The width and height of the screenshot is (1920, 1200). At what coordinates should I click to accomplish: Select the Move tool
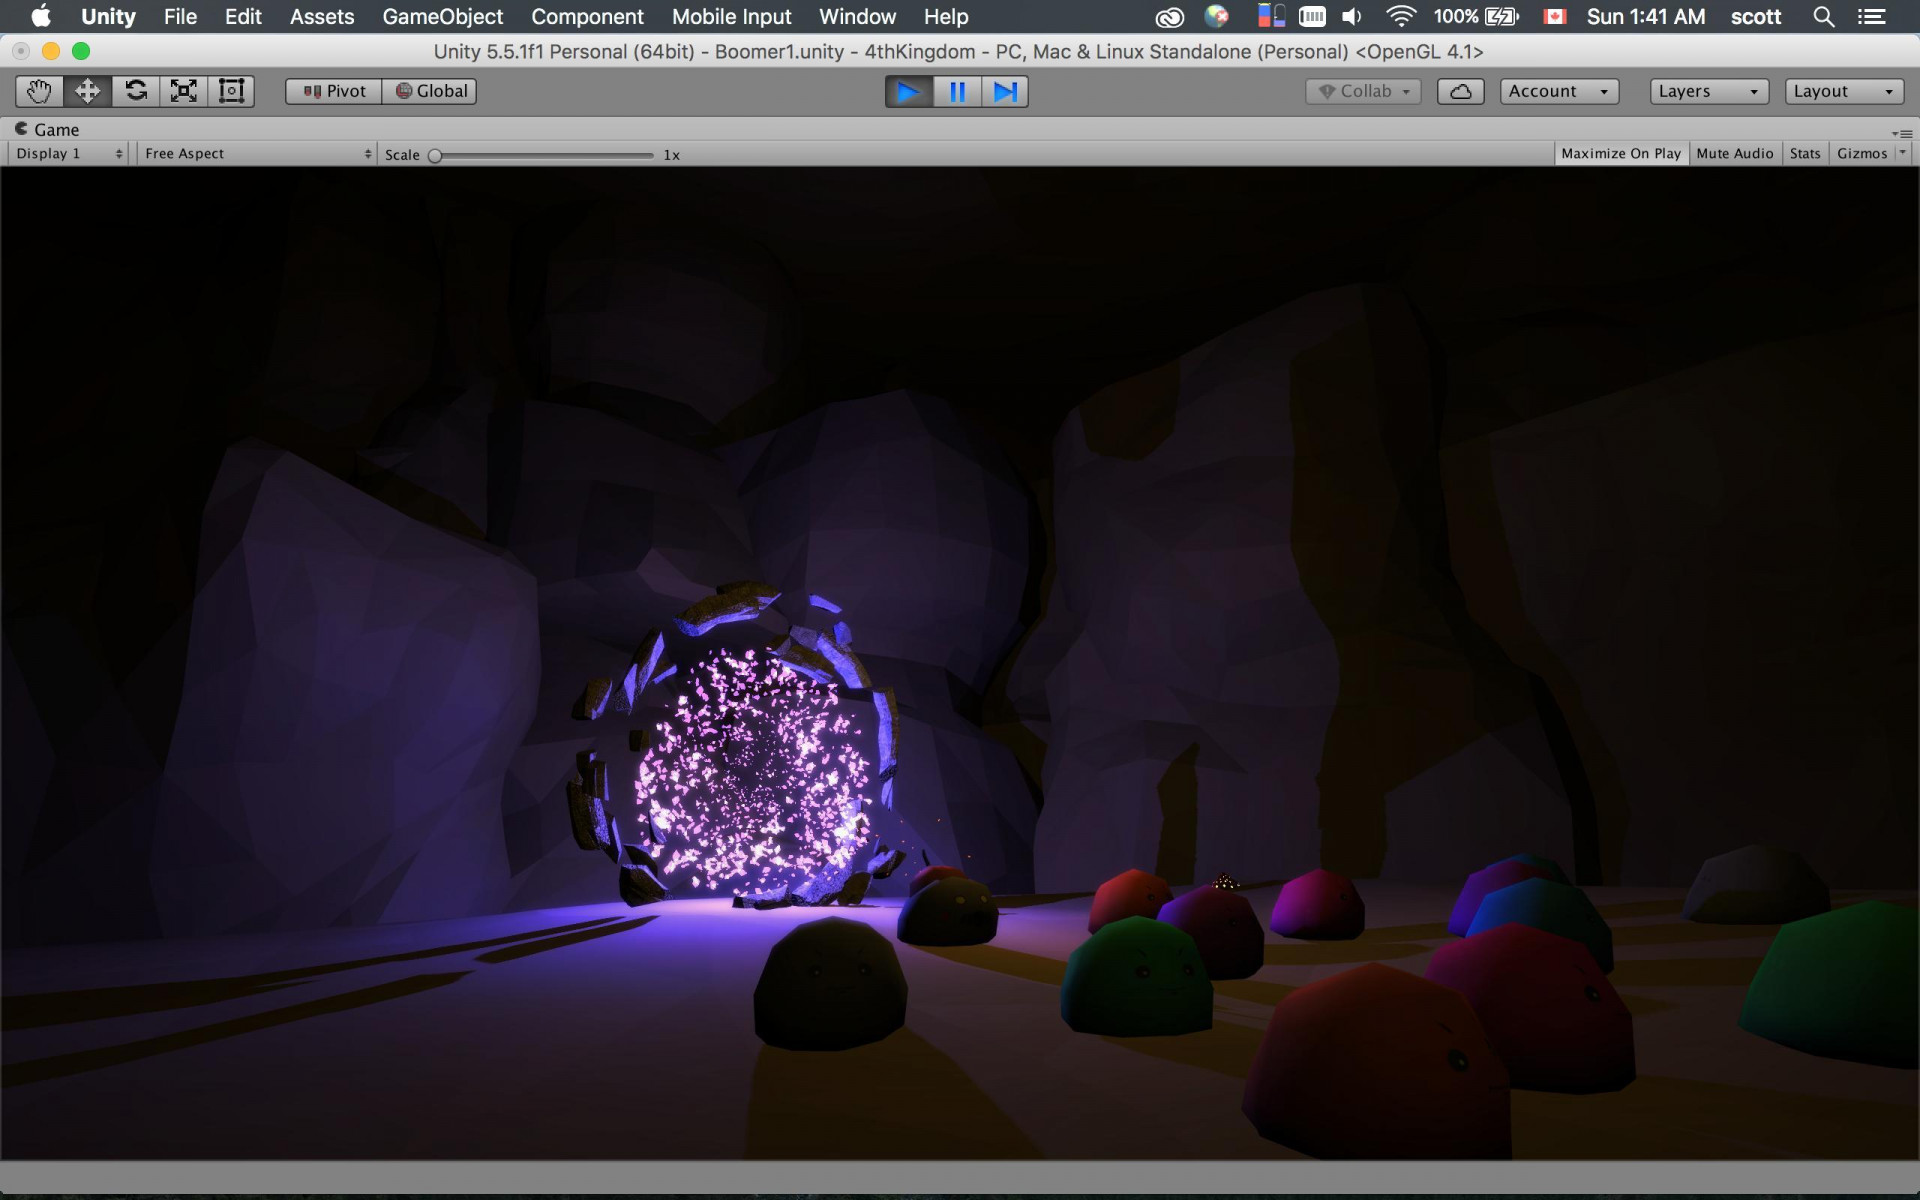pyautogui.click(x=87, y=91)
